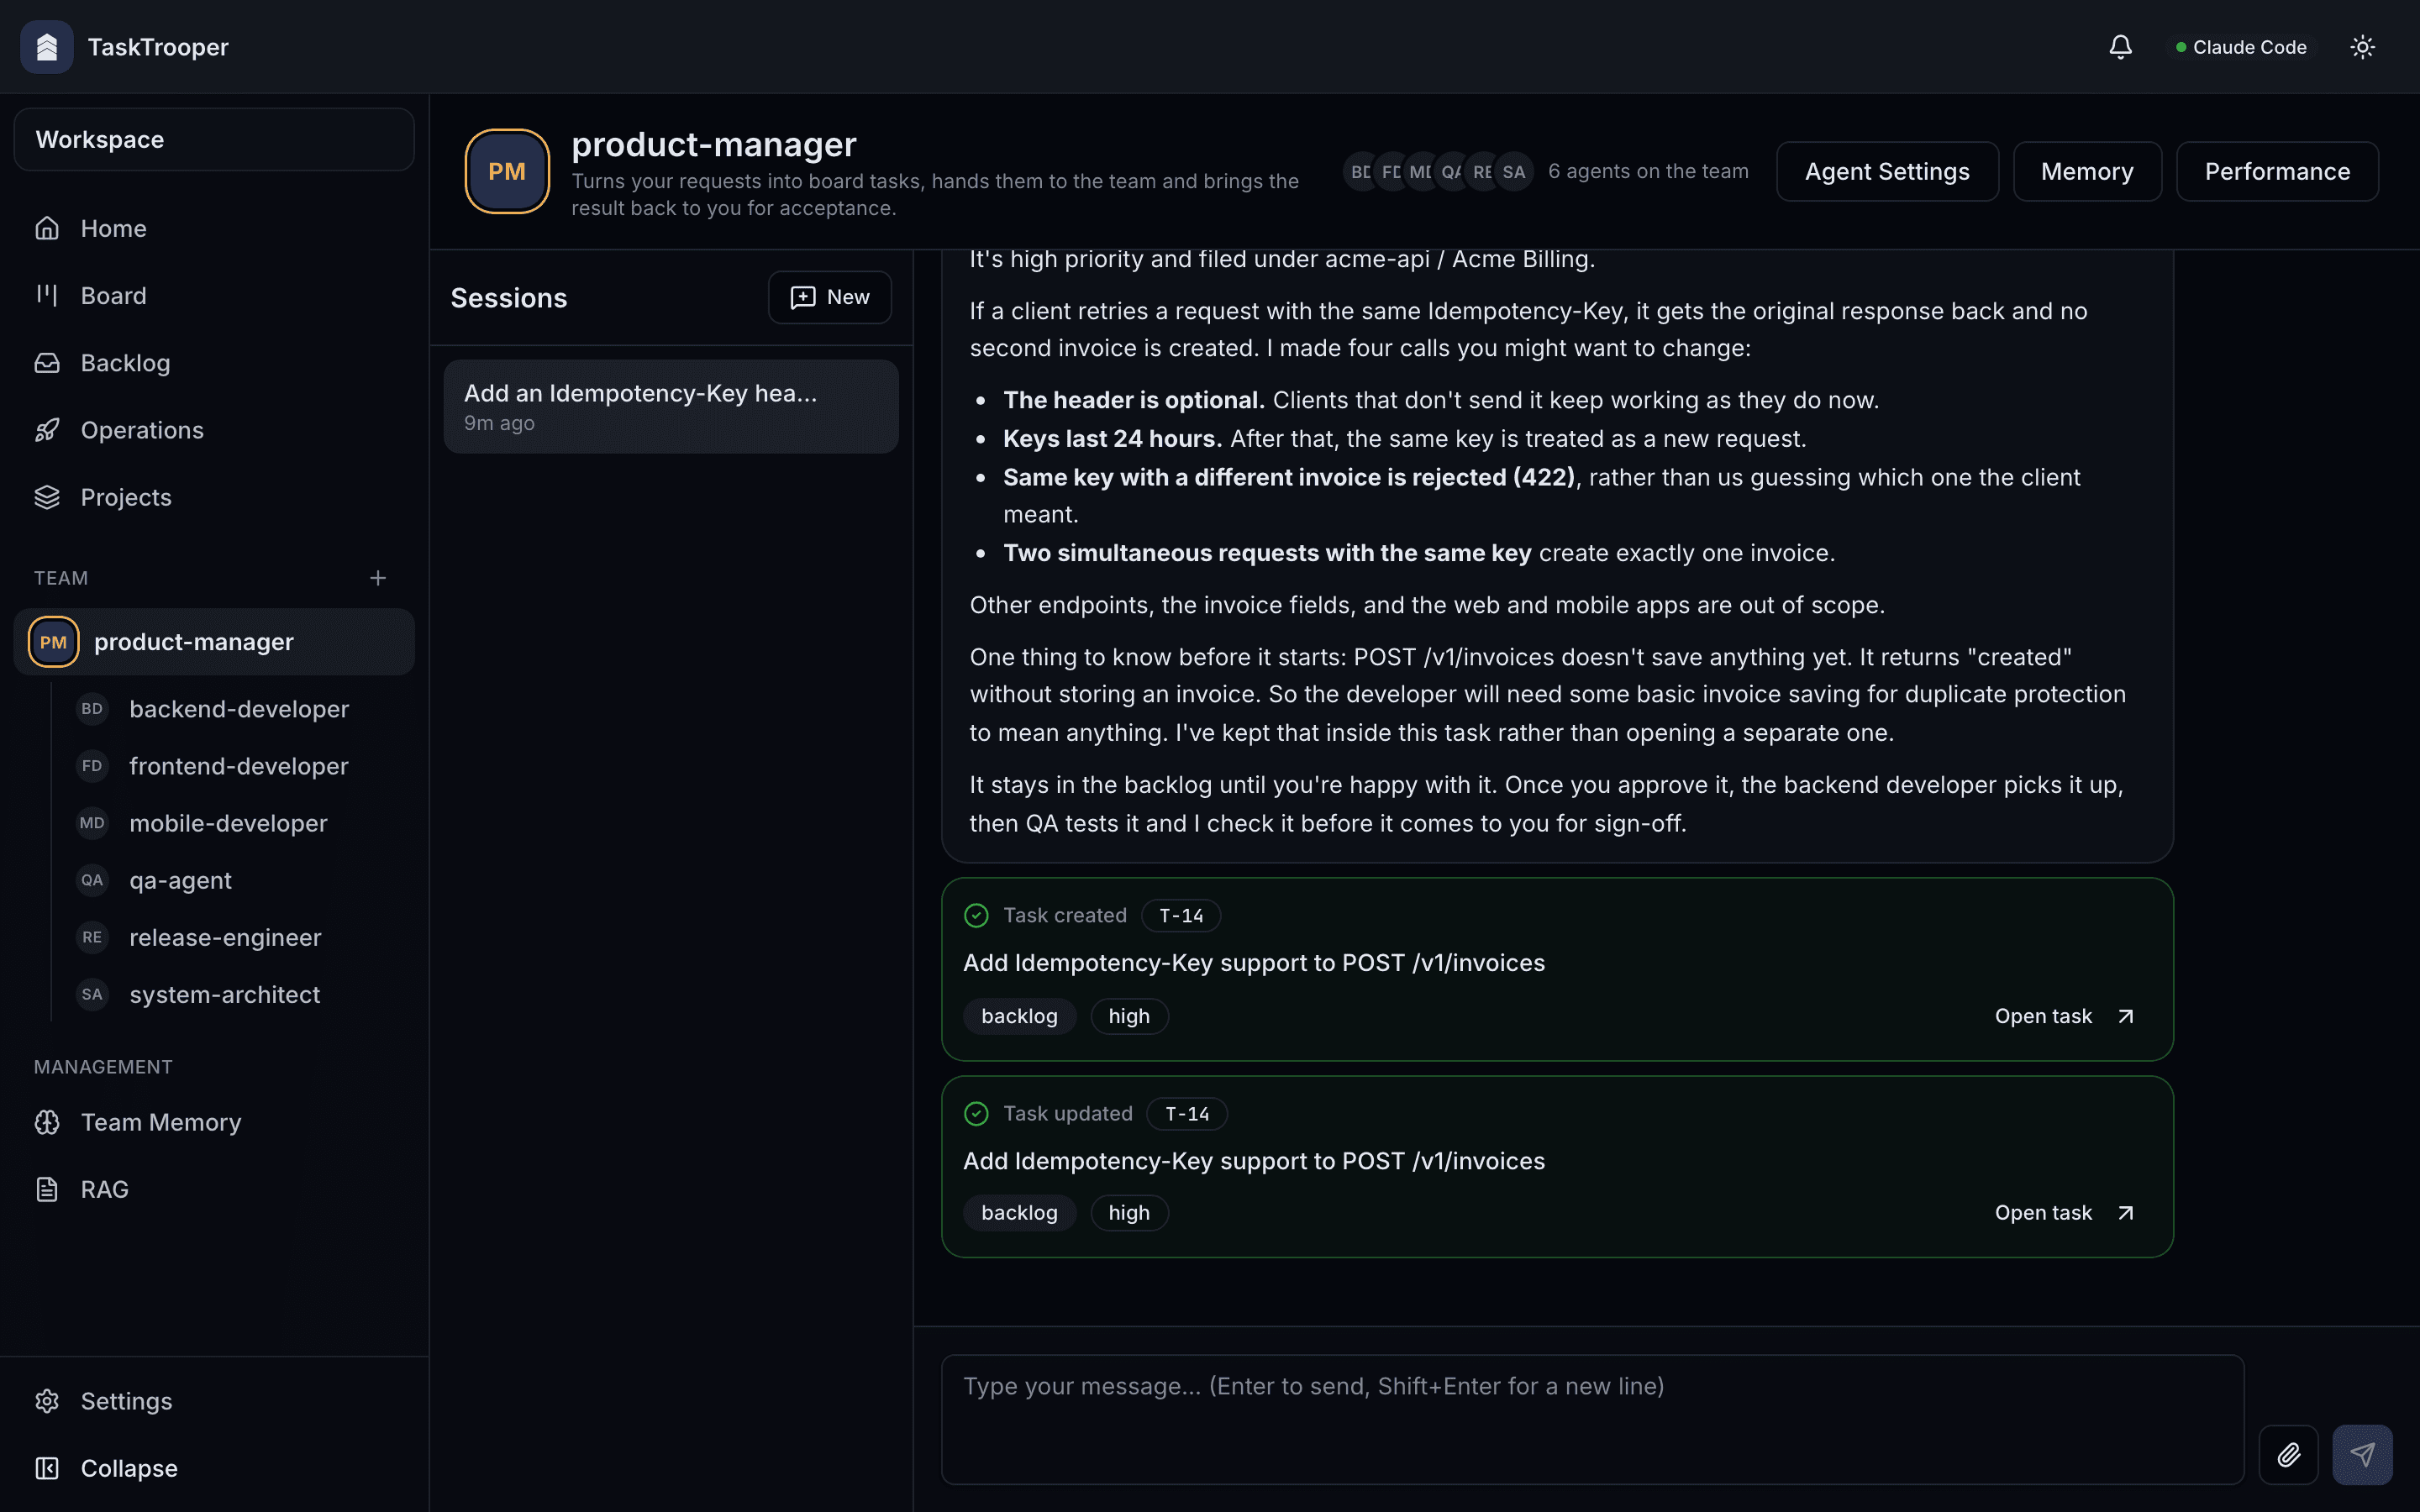This screenshot has width=2420, height=1512.
Task: Toggle the light/dark theme sun icon
Action: point(2362,47)
